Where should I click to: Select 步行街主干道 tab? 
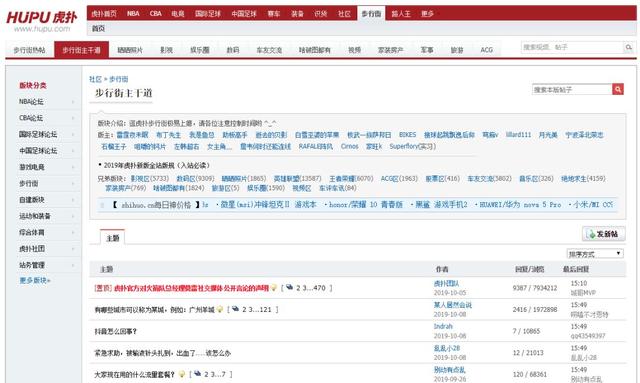click(x=81, y=50)
